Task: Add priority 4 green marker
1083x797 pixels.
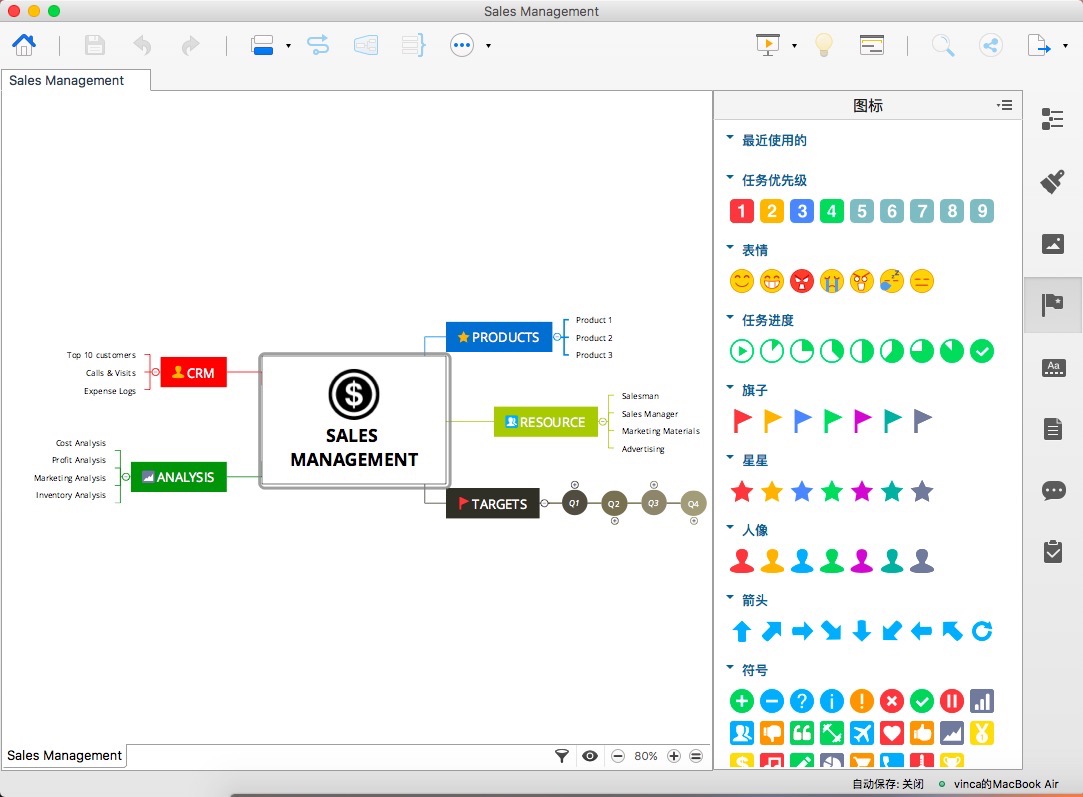Action: coord(832,211)
